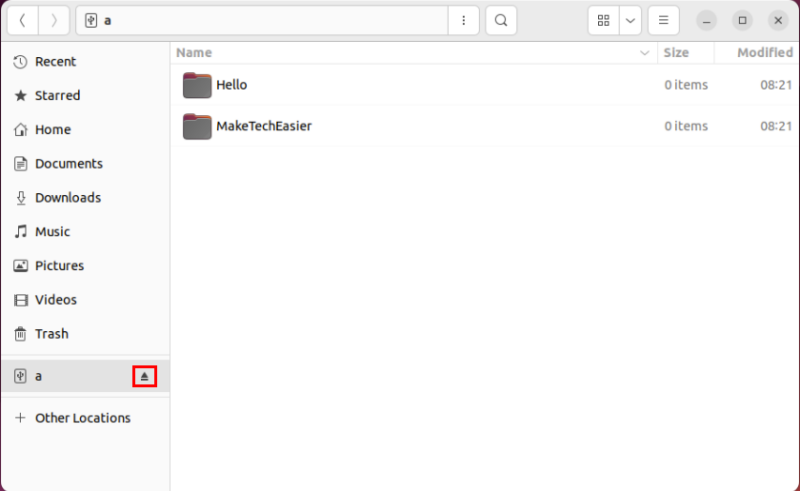800x491 pixels.
Task: Toggle sort order chevron in Name header
Action: tap(644, 53)
